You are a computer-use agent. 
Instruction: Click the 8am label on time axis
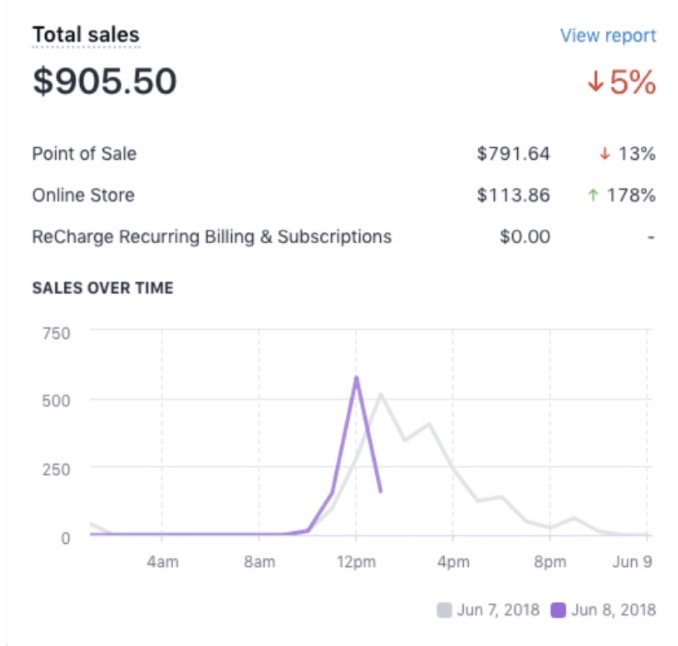click(259, 562)
